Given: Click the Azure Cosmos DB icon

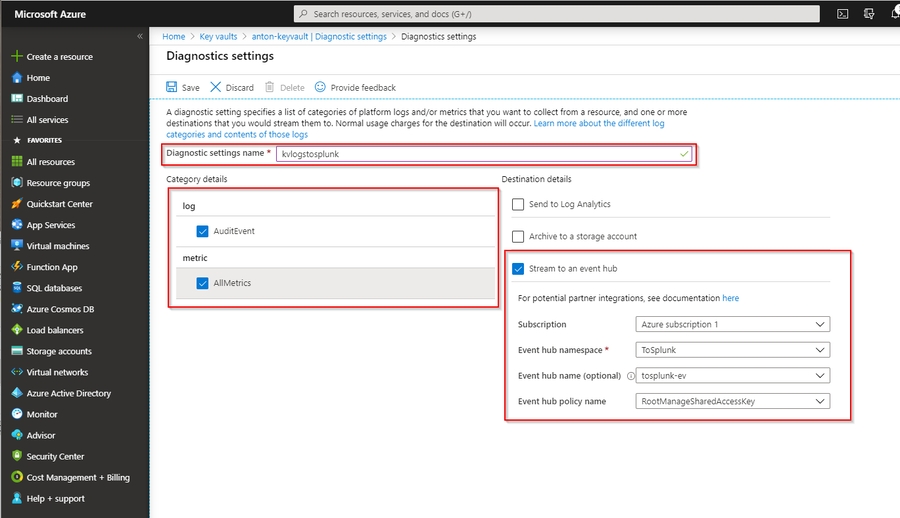Looking at the screenshot, I should coord(17,309).
